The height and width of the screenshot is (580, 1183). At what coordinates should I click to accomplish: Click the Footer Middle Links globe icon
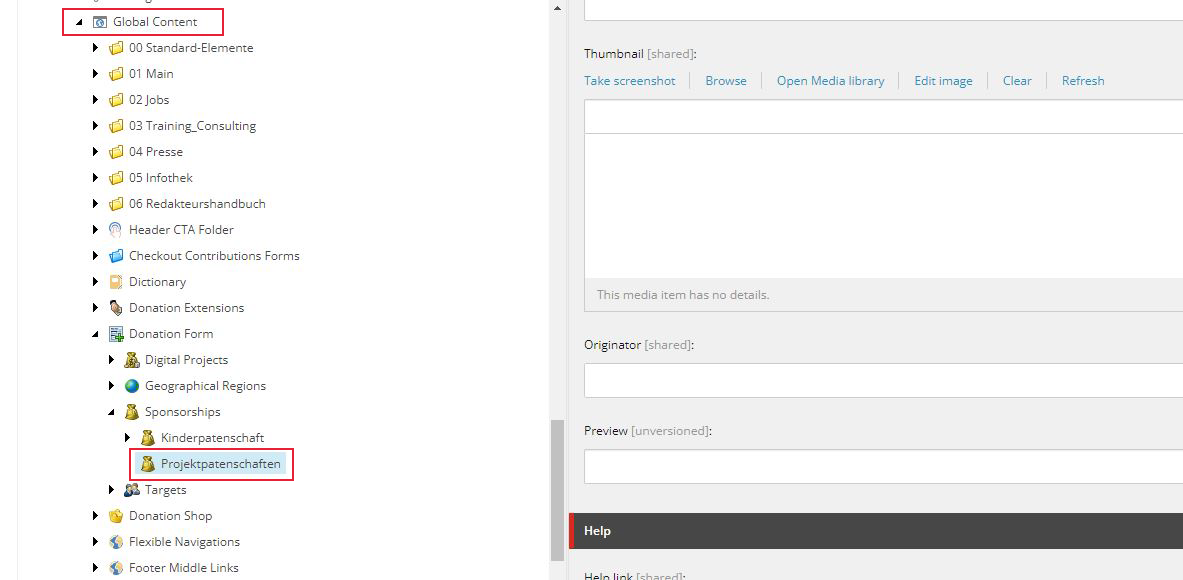coord(115,568)
